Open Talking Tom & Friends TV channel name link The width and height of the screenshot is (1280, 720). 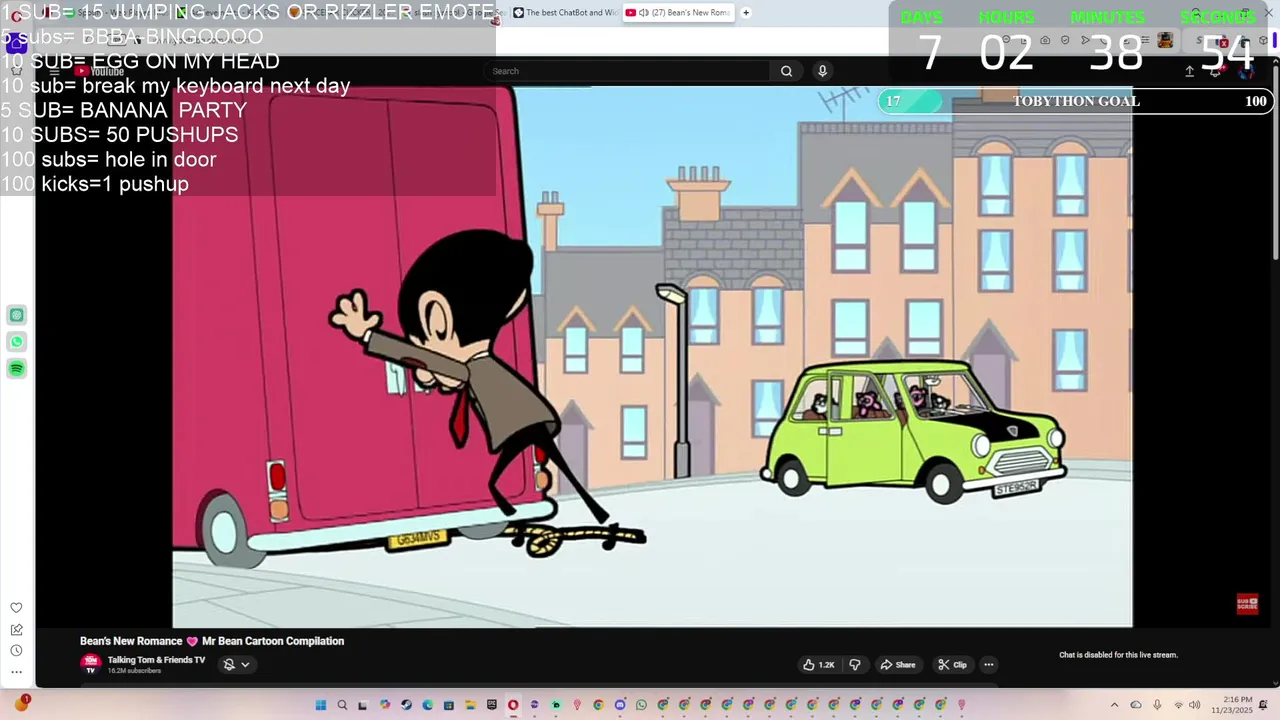(x=156, y=660)
